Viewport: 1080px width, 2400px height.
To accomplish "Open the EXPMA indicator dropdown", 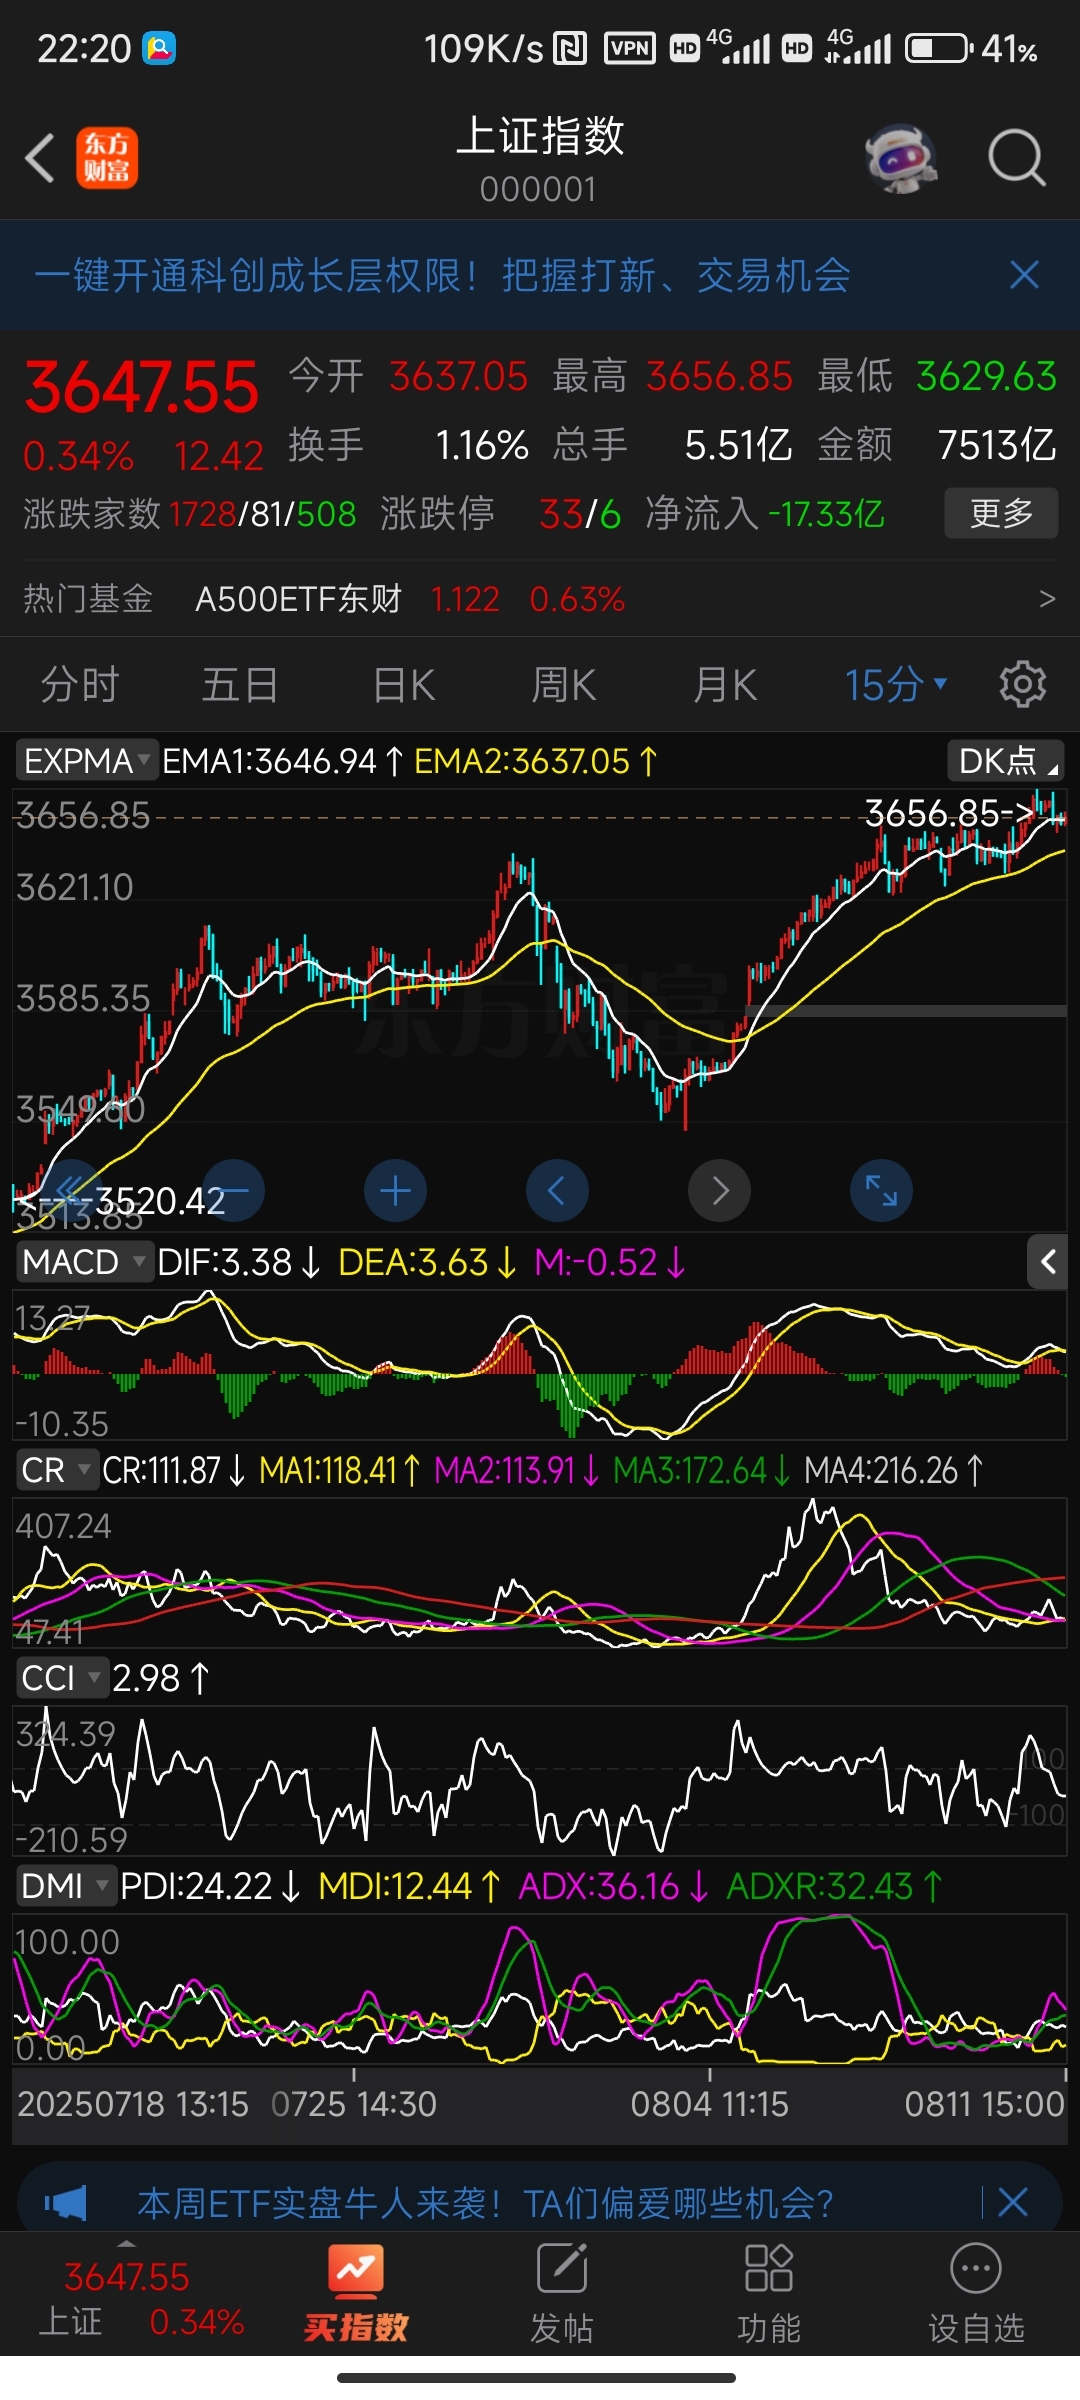I will [x=87, y=761].
